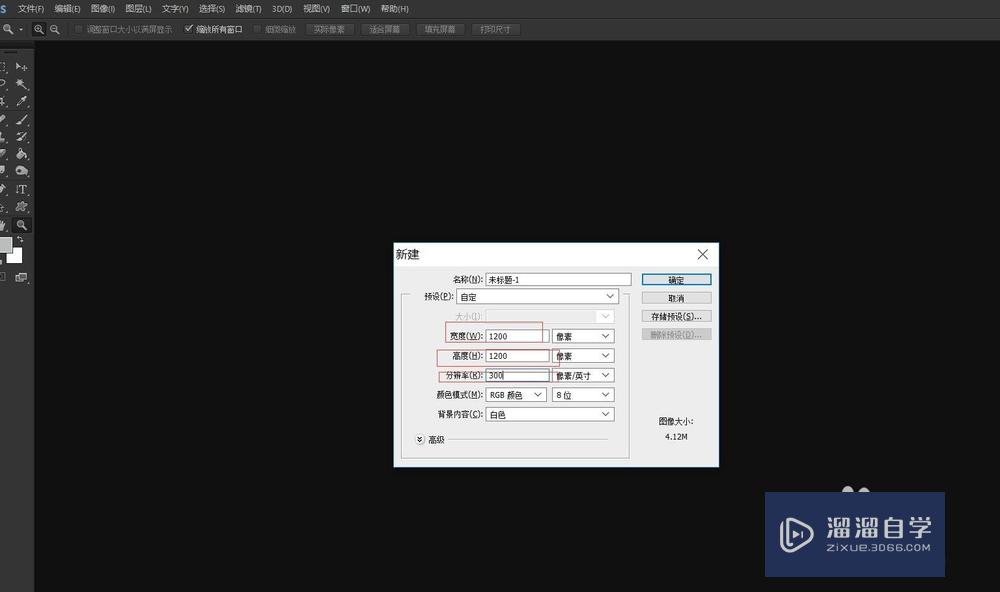The image size is (1000, 592).
Task: Click the 4.12M image size value
Action: pos(676,437)
